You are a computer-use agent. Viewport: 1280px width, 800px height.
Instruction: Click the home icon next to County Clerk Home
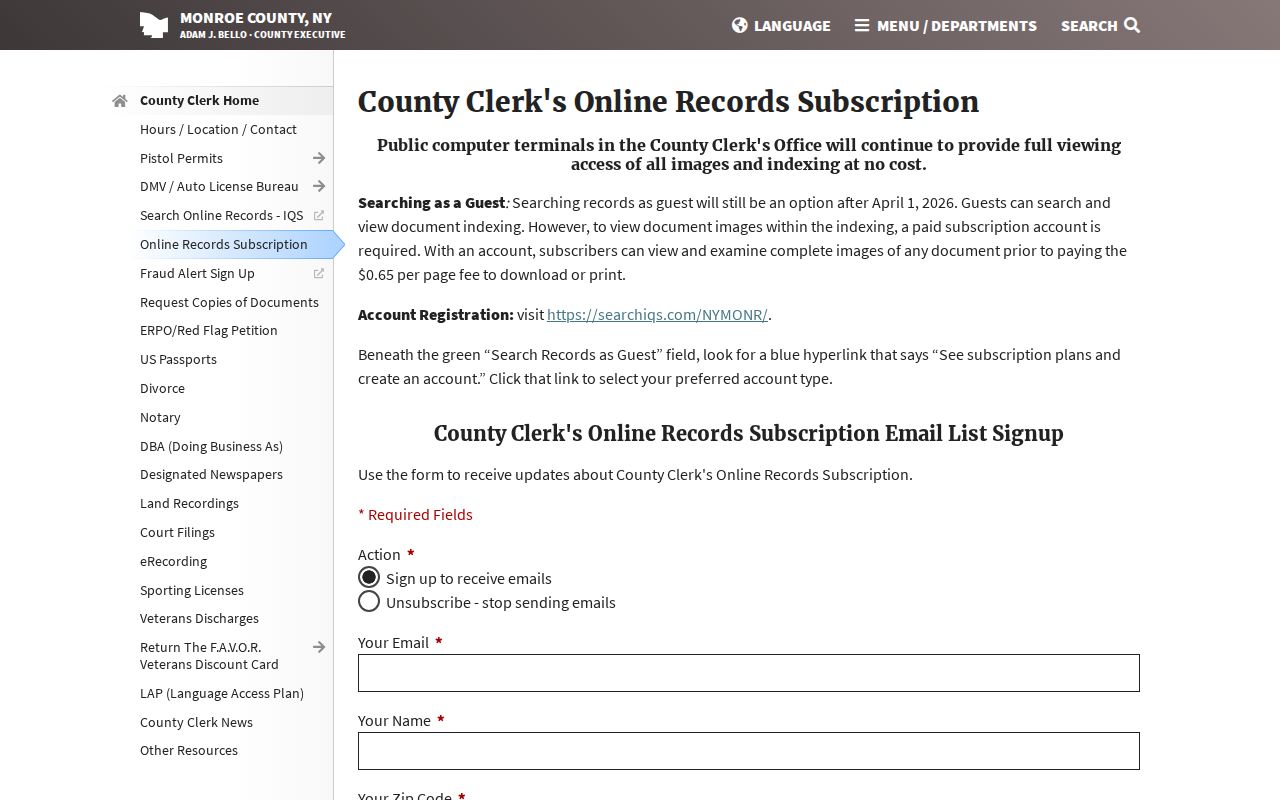click(120, 100)
